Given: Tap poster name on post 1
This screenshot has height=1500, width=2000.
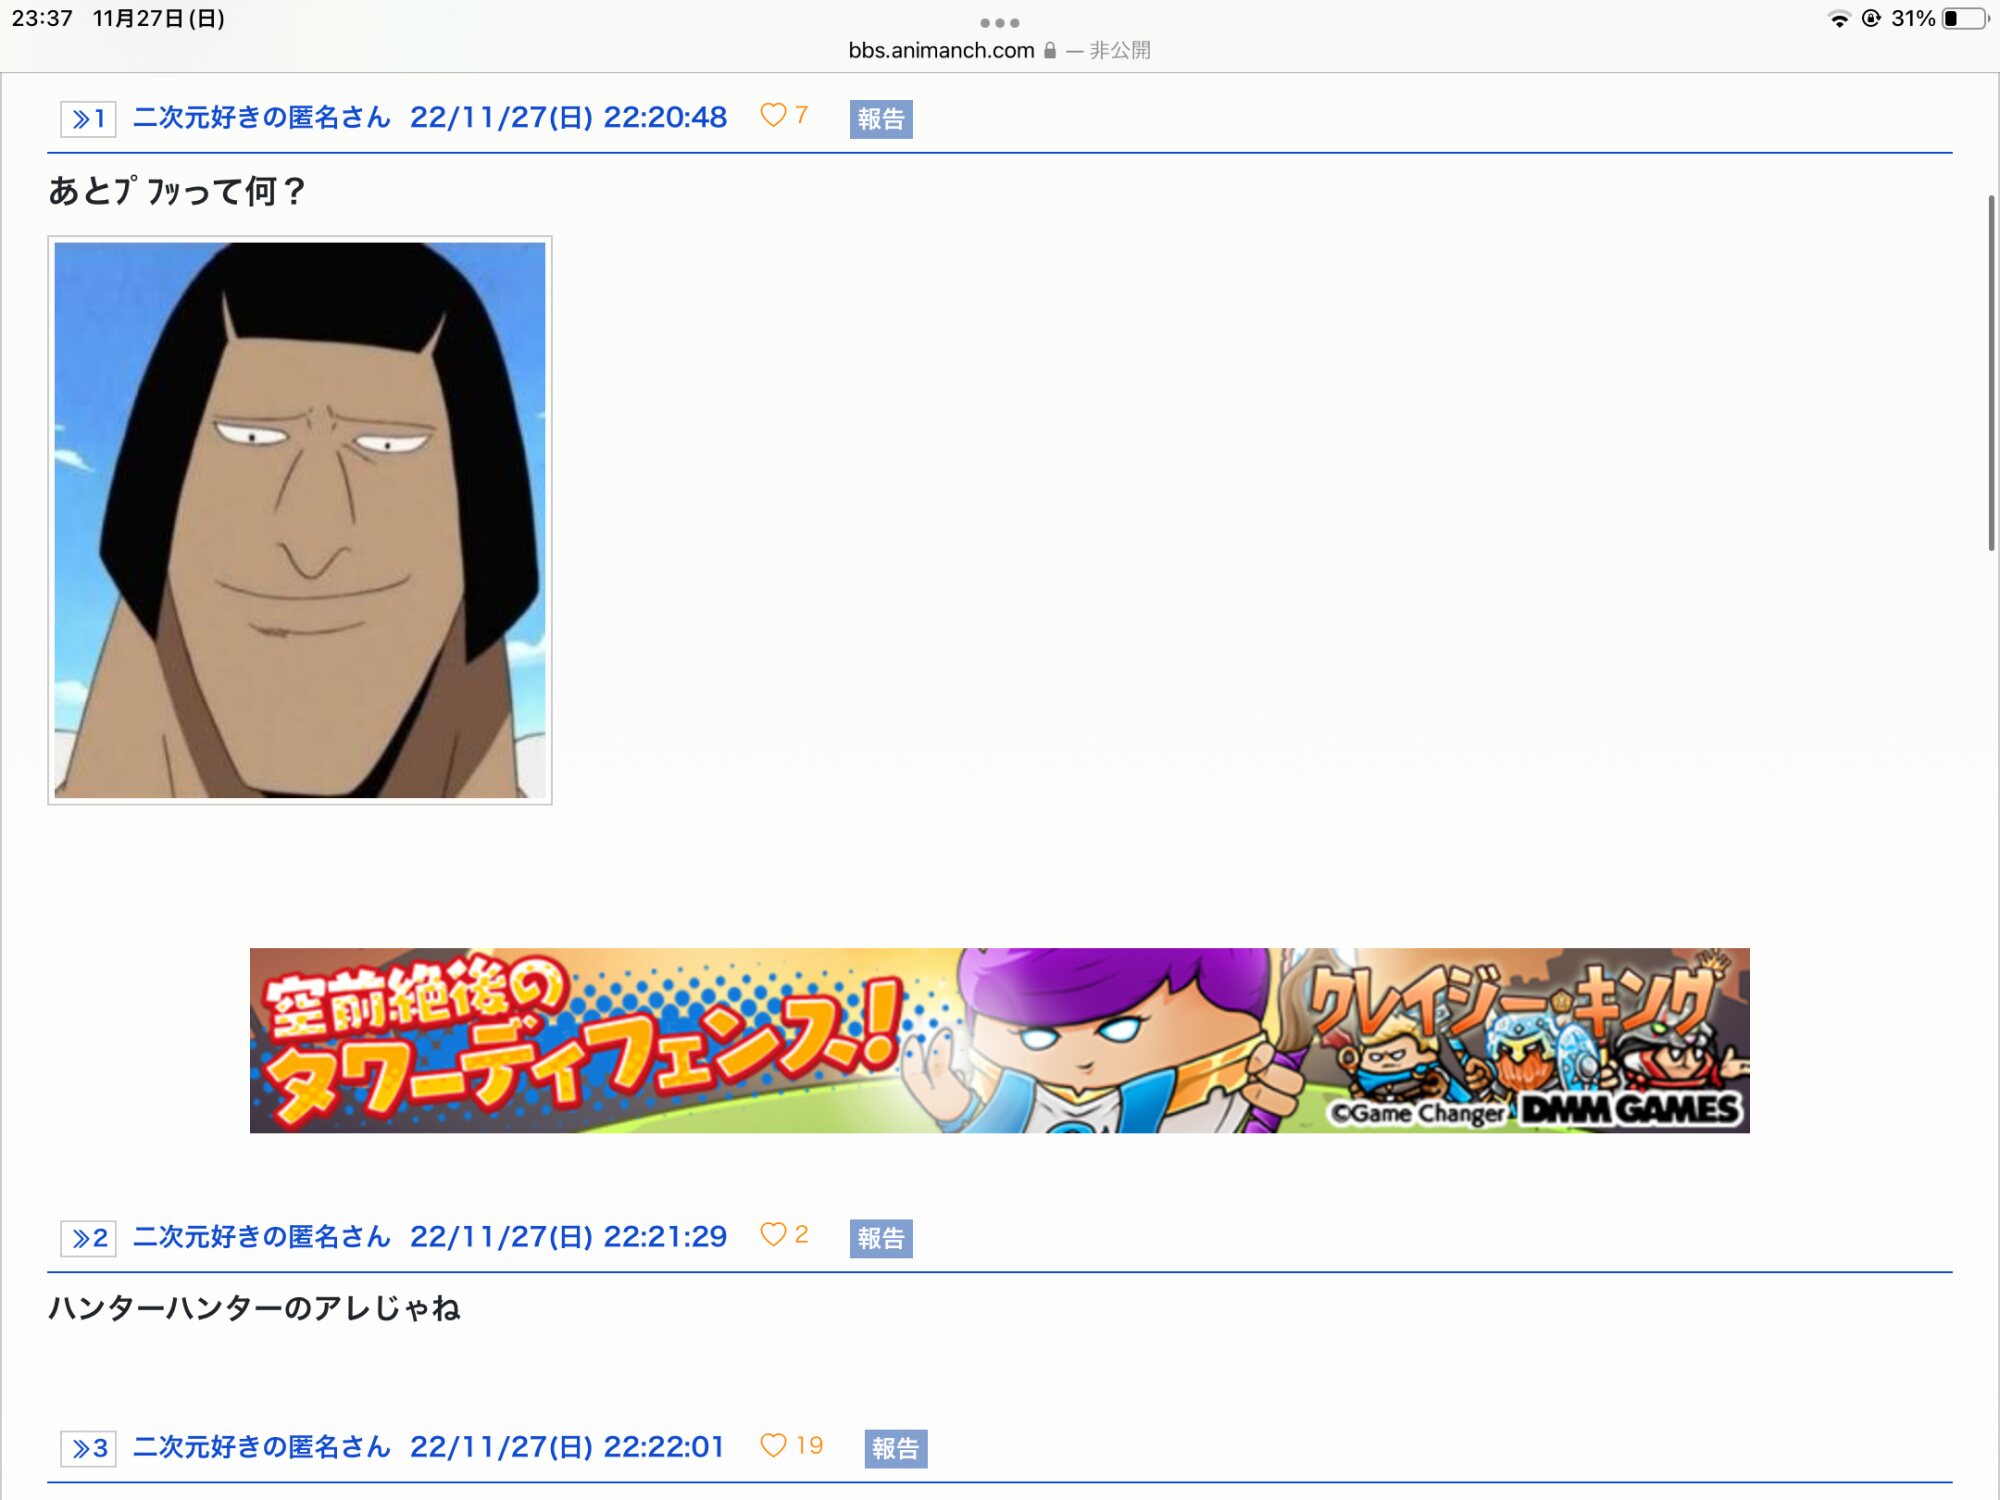Looking at the screenshot, I should click(x=261, y=118).
